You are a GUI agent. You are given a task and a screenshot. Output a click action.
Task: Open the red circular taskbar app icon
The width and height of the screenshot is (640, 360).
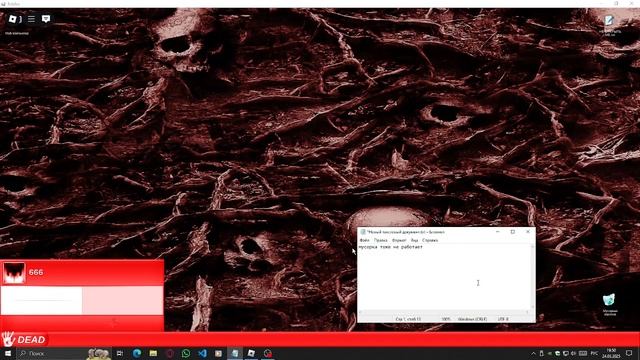pos(268,353)
